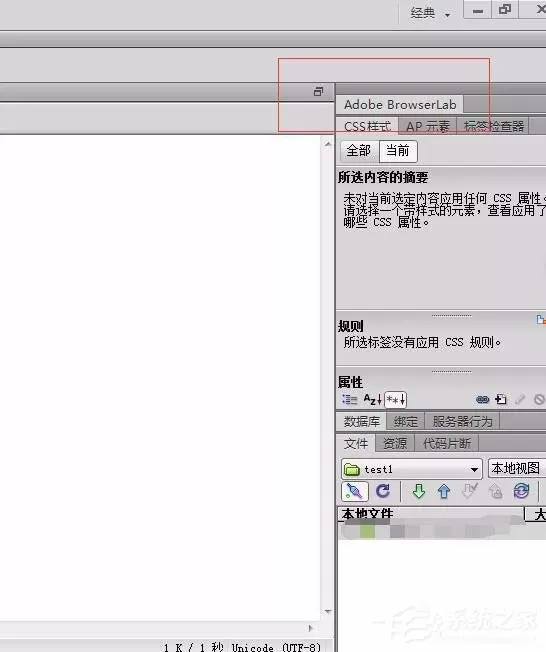Click the refresh files icon
Viewport: 546px width, 652px height.
click(x=383, y=491)
